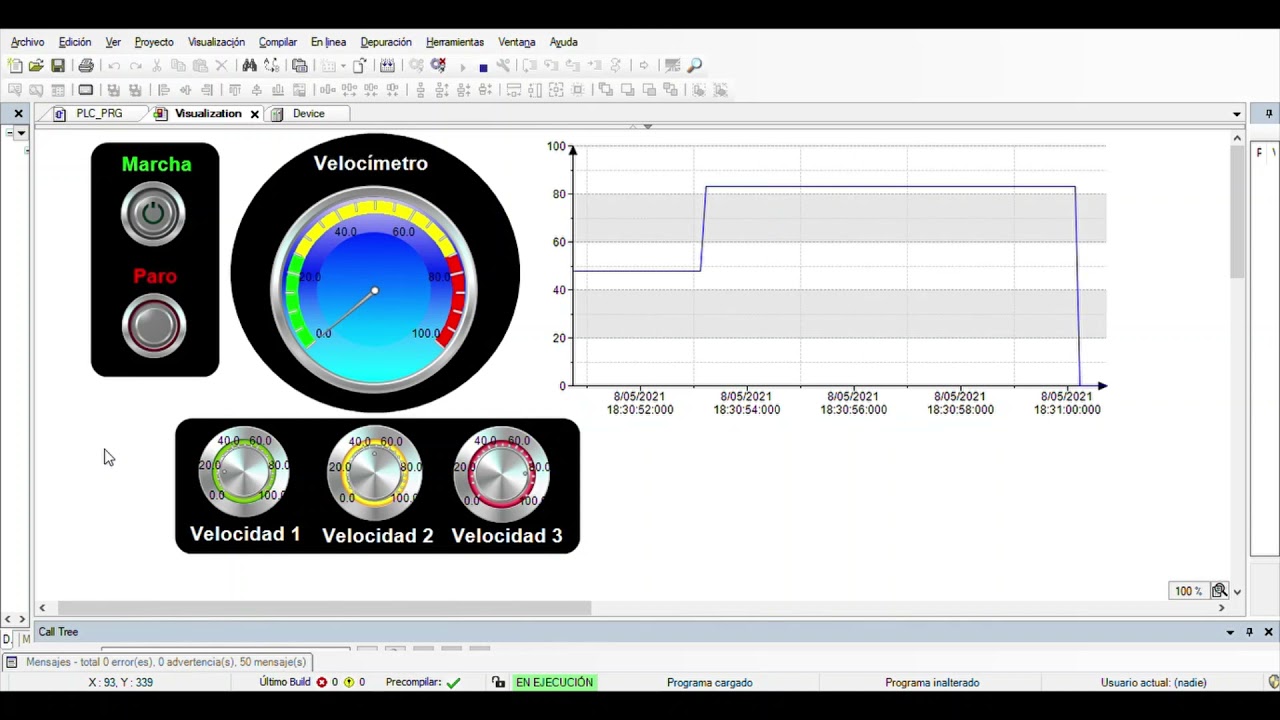The width and height of the screenshot is (1280, 720).
Task: Click the lock icon in status bar
Action: coord(499,682)
